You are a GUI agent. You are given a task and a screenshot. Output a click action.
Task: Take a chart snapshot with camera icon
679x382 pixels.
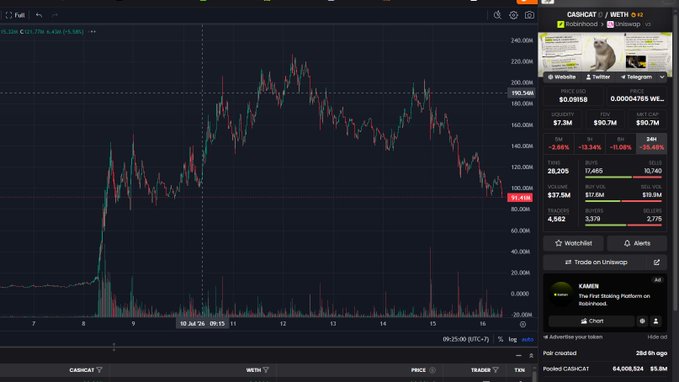(x=529, y=15)
